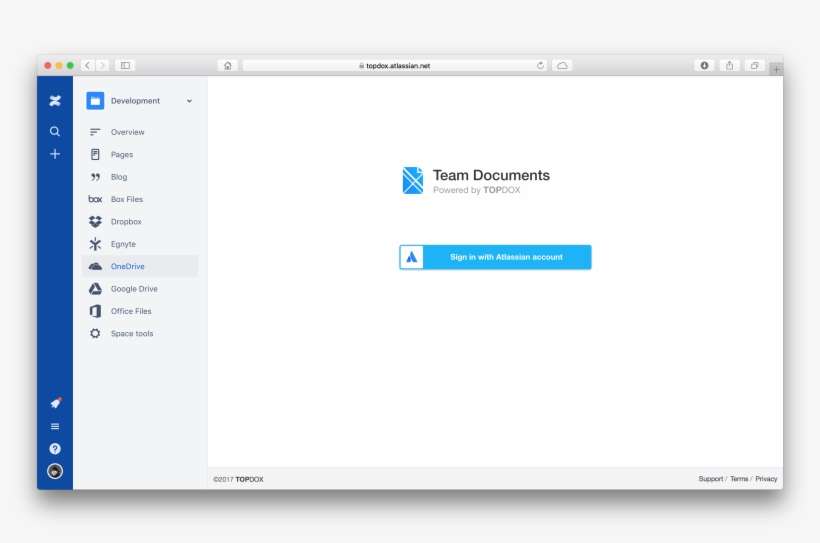Screen dimensions: 820x543
Task: Open the rocket notifications icon
Action: tap(55, 403)
